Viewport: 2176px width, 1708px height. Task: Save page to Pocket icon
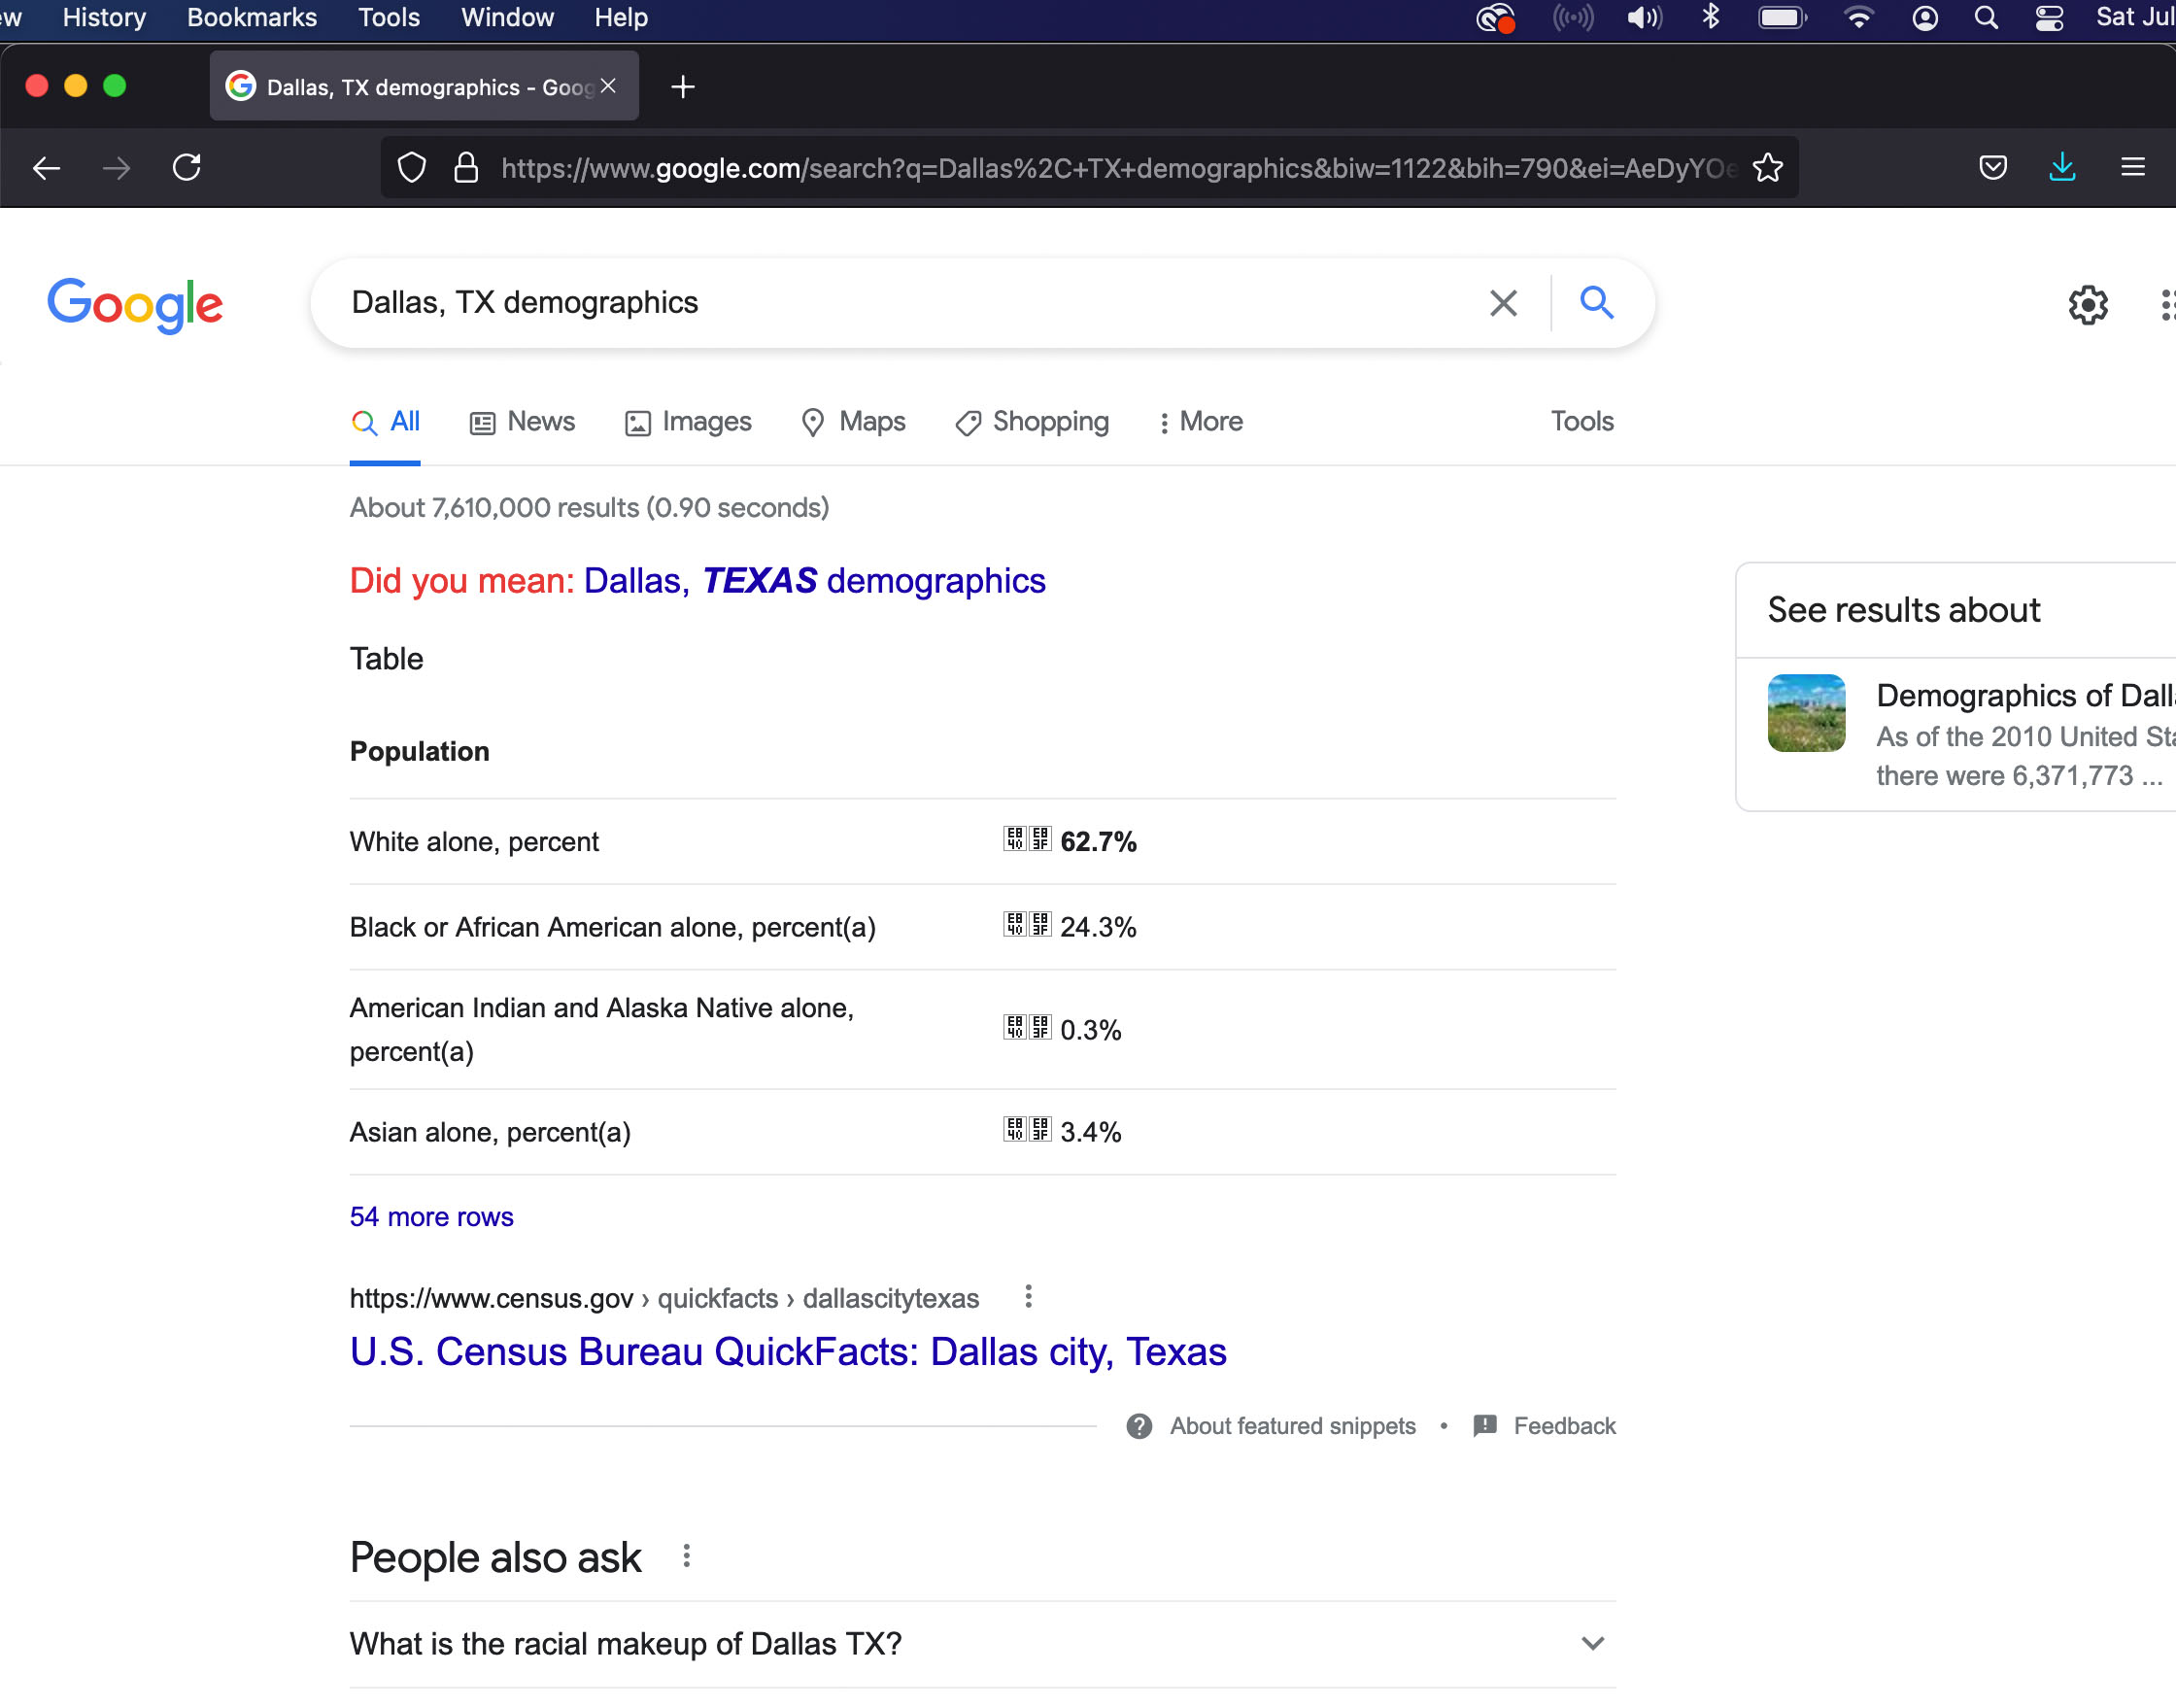tap(1993, 168)
